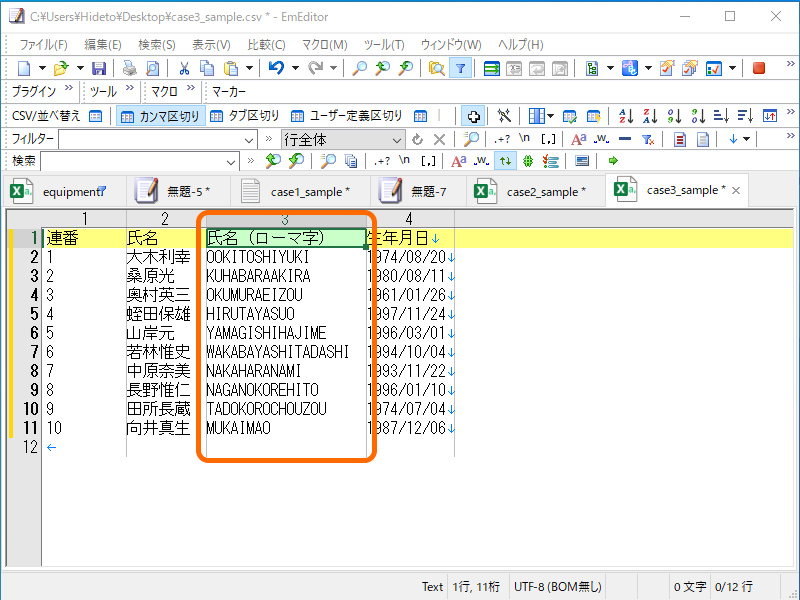Toggle Match Case in the search bar
The image size is (800, 600).
pos(459,161)
